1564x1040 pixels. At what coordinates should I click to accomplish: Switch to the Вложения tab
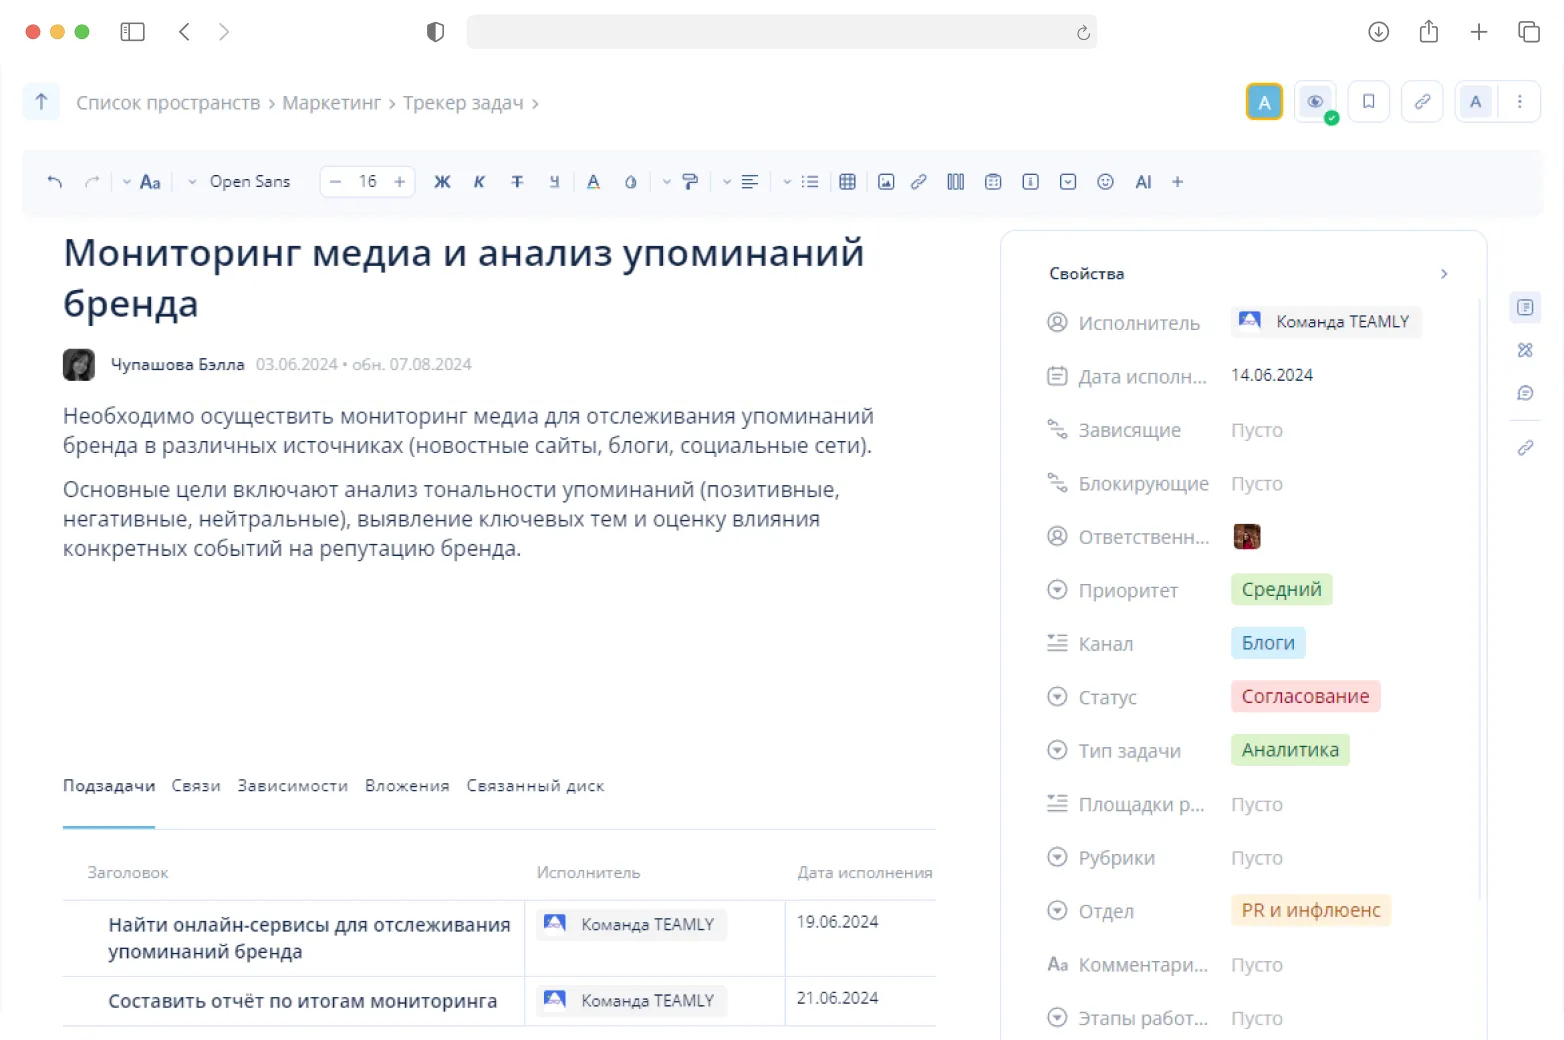click(407, 786)
